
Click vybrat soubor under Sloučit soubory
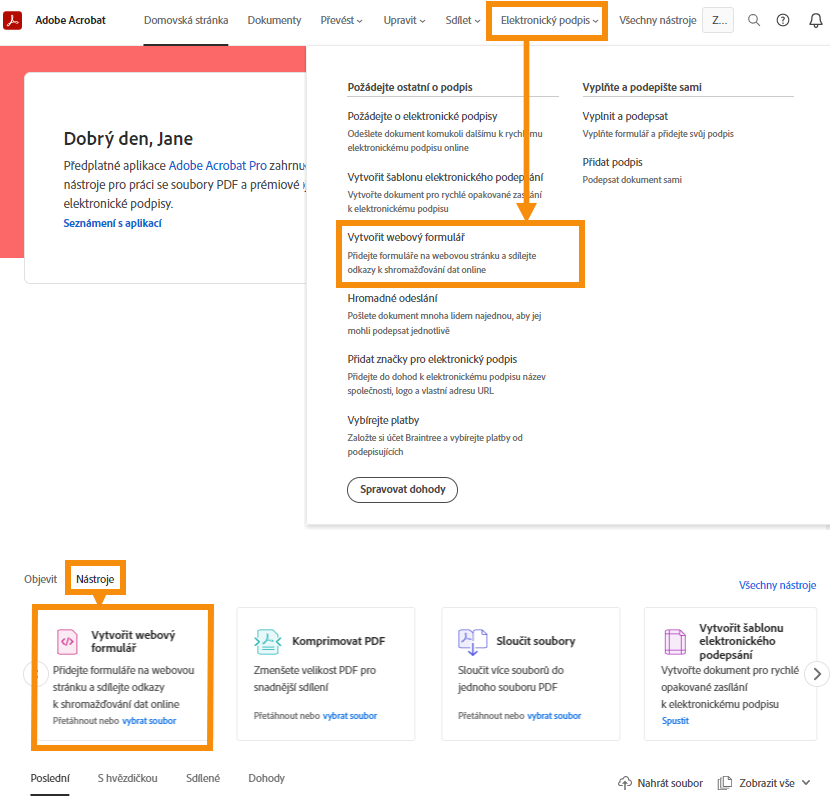click(x=554, y=716)
